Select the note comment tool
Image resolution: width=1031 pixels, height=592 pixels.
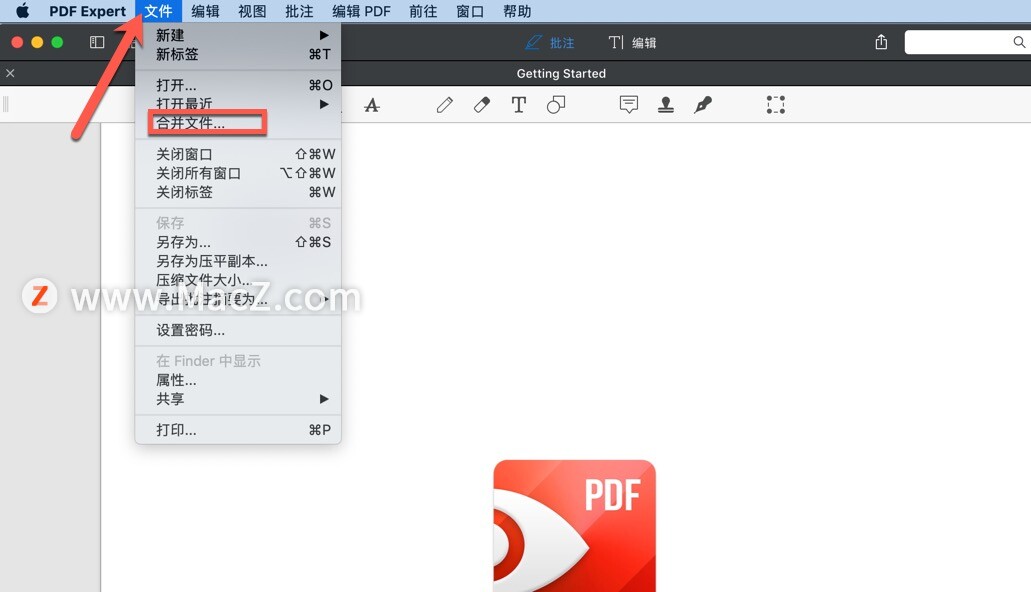tap(629, 105)
